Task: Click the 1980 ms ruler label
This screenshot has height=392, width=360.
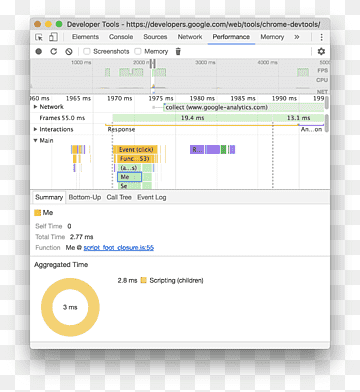Action: click(202, 99)
